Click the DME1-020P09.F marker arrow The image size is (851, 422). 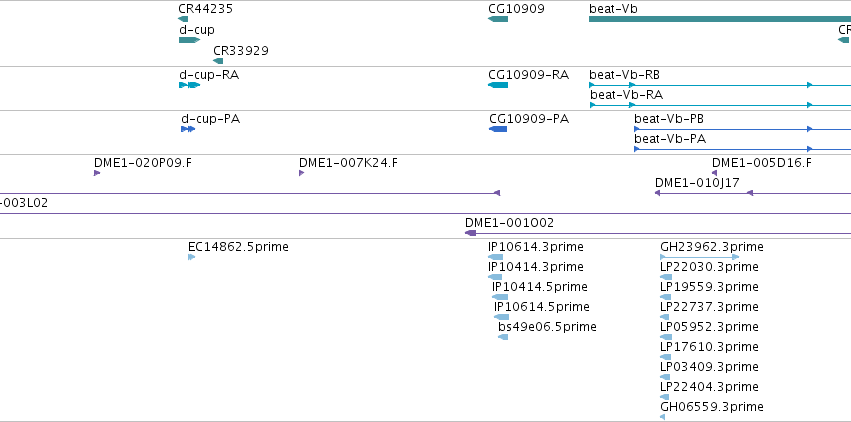[97, 173]
